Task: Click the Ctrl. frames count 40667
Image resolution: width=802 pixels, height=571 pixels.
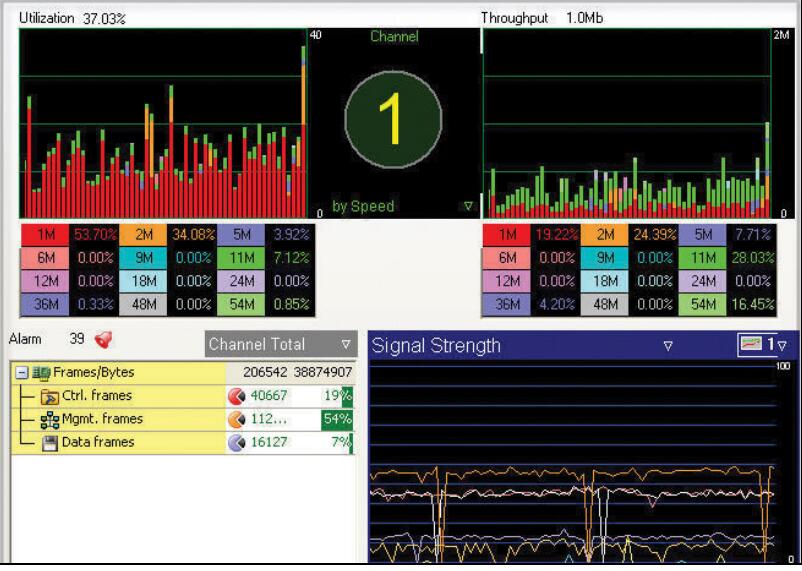Action: click(269, 396)
